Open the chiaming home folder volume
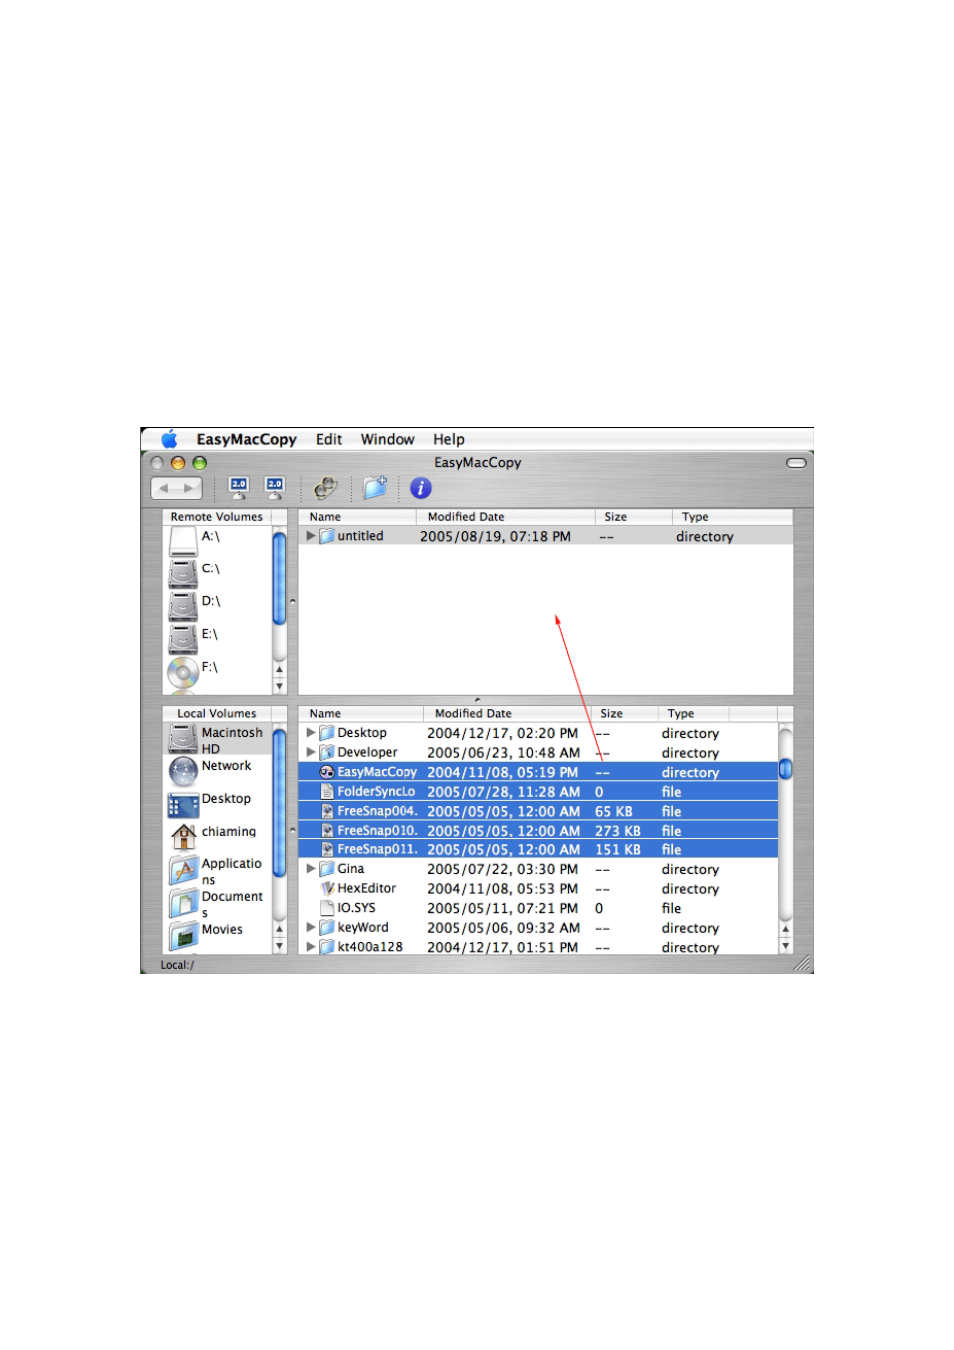 pos(184,836)
